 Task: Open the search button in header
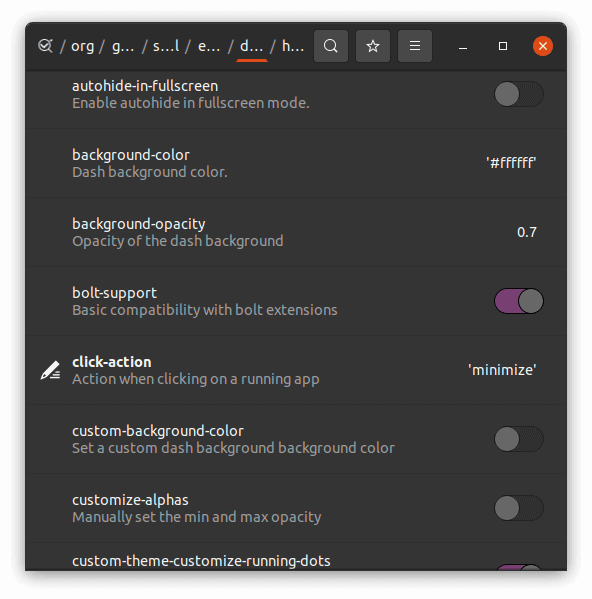coord(331,46)
